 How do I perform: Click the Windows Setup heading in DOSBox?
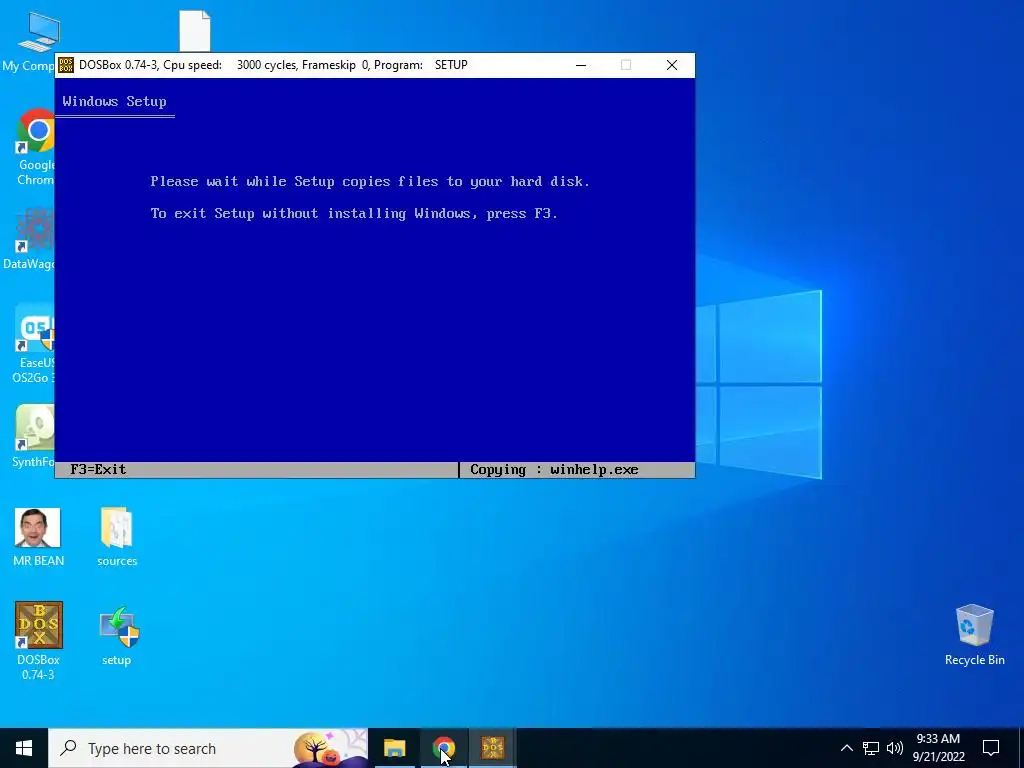pyautogui.click(x=114, y=101)
